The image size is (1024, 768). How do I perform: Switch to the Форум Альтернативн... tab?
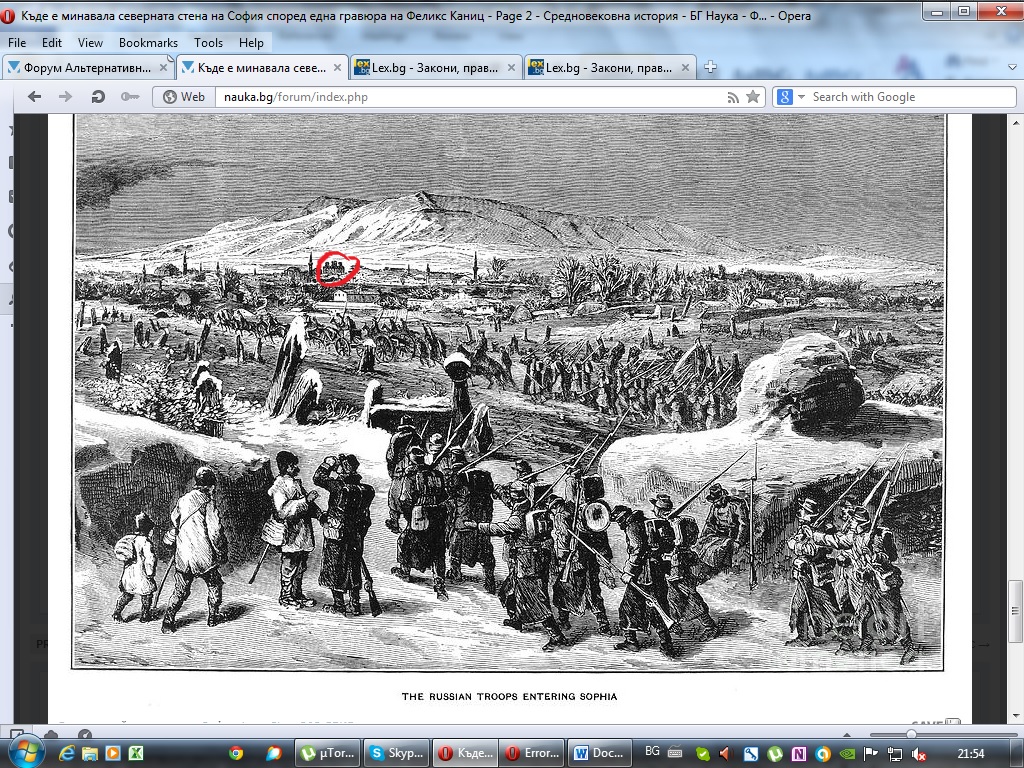coord(88,67)
